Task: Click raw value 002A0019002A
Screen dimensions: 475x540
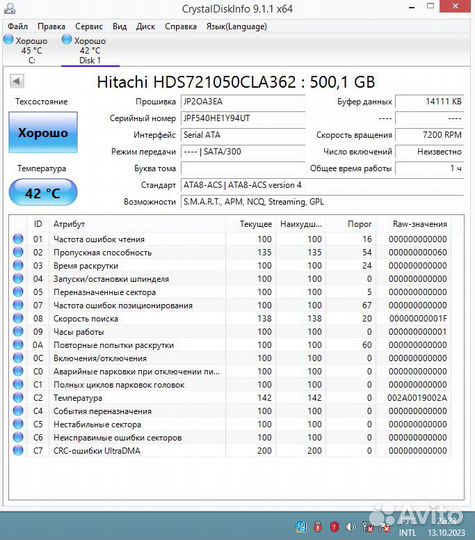Action: pyautogui.click(x=417, y=398)
